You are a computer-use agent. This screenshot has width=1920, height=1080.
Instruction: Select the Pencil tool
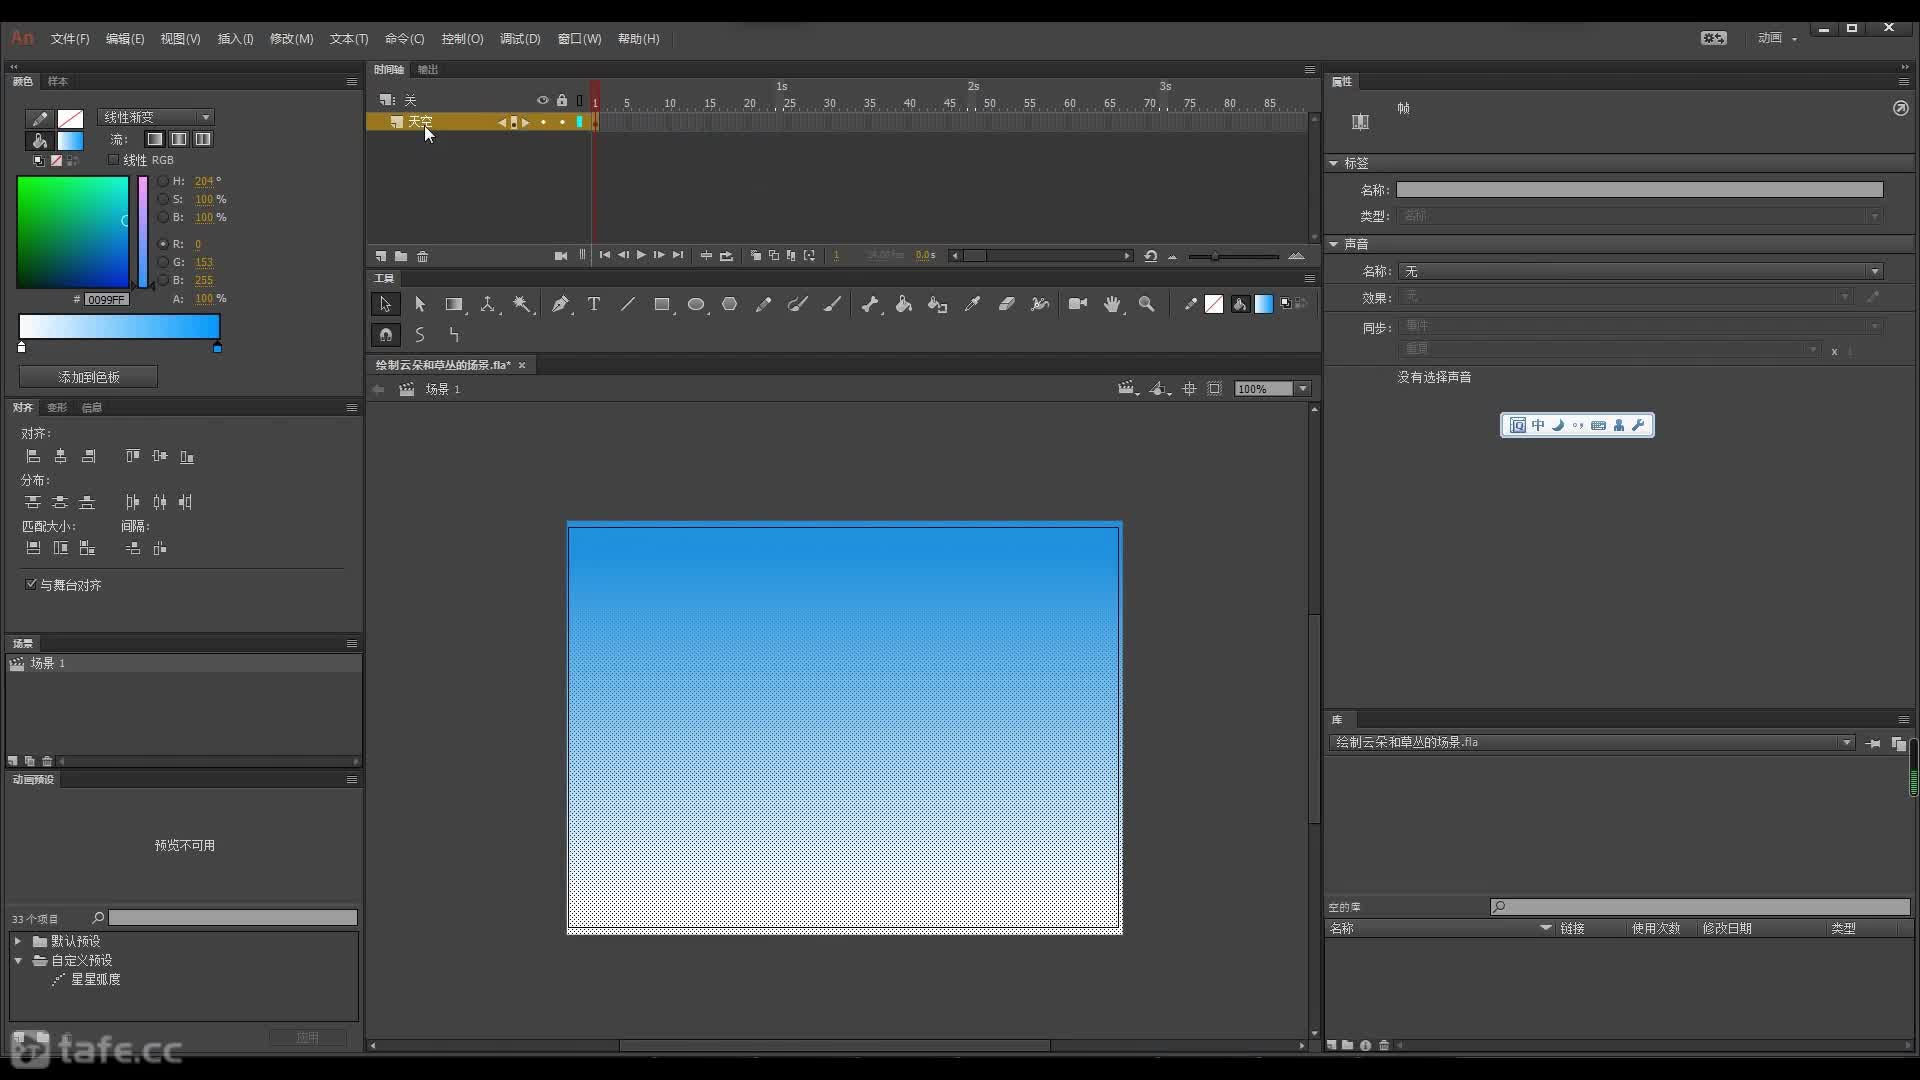pyautogui.click(x=764, y=304)
